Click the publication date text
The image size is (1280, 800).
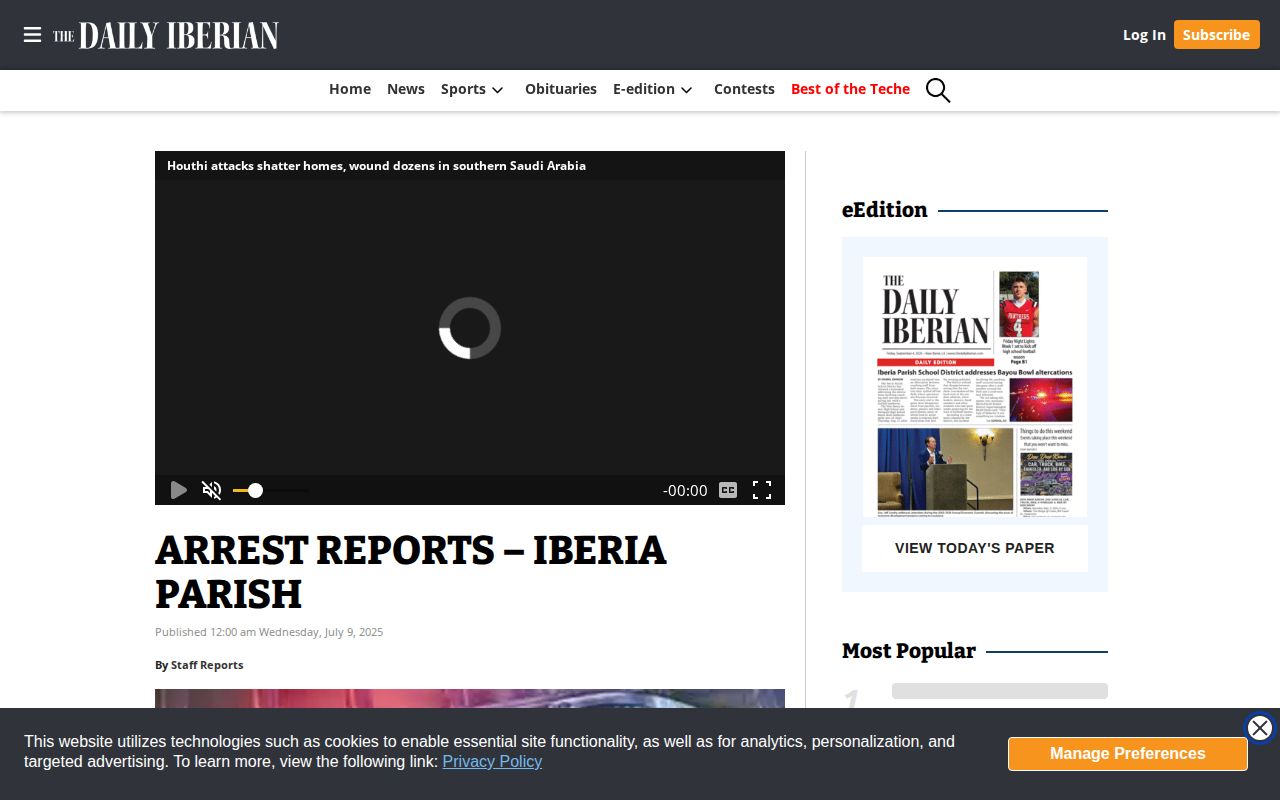(269, 632)
